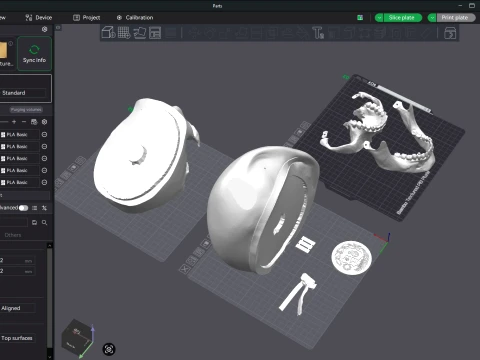This screenshot has height=360, width=480.
Task: Switch to the Device tab
Action: coord(39,18)
